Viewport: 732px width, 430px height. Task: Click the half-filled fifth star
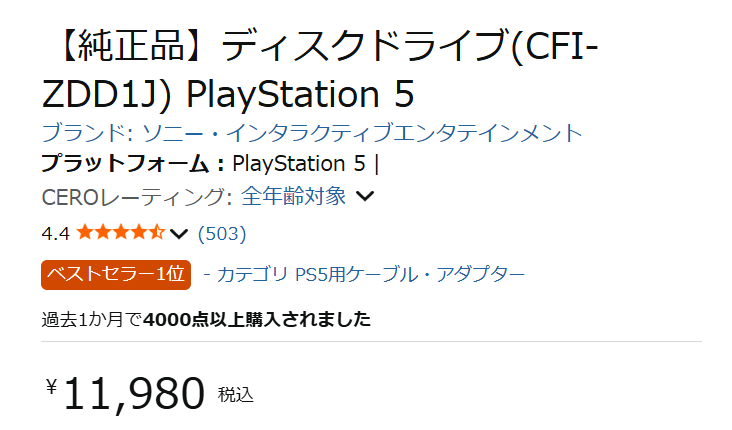pos(156,234)
